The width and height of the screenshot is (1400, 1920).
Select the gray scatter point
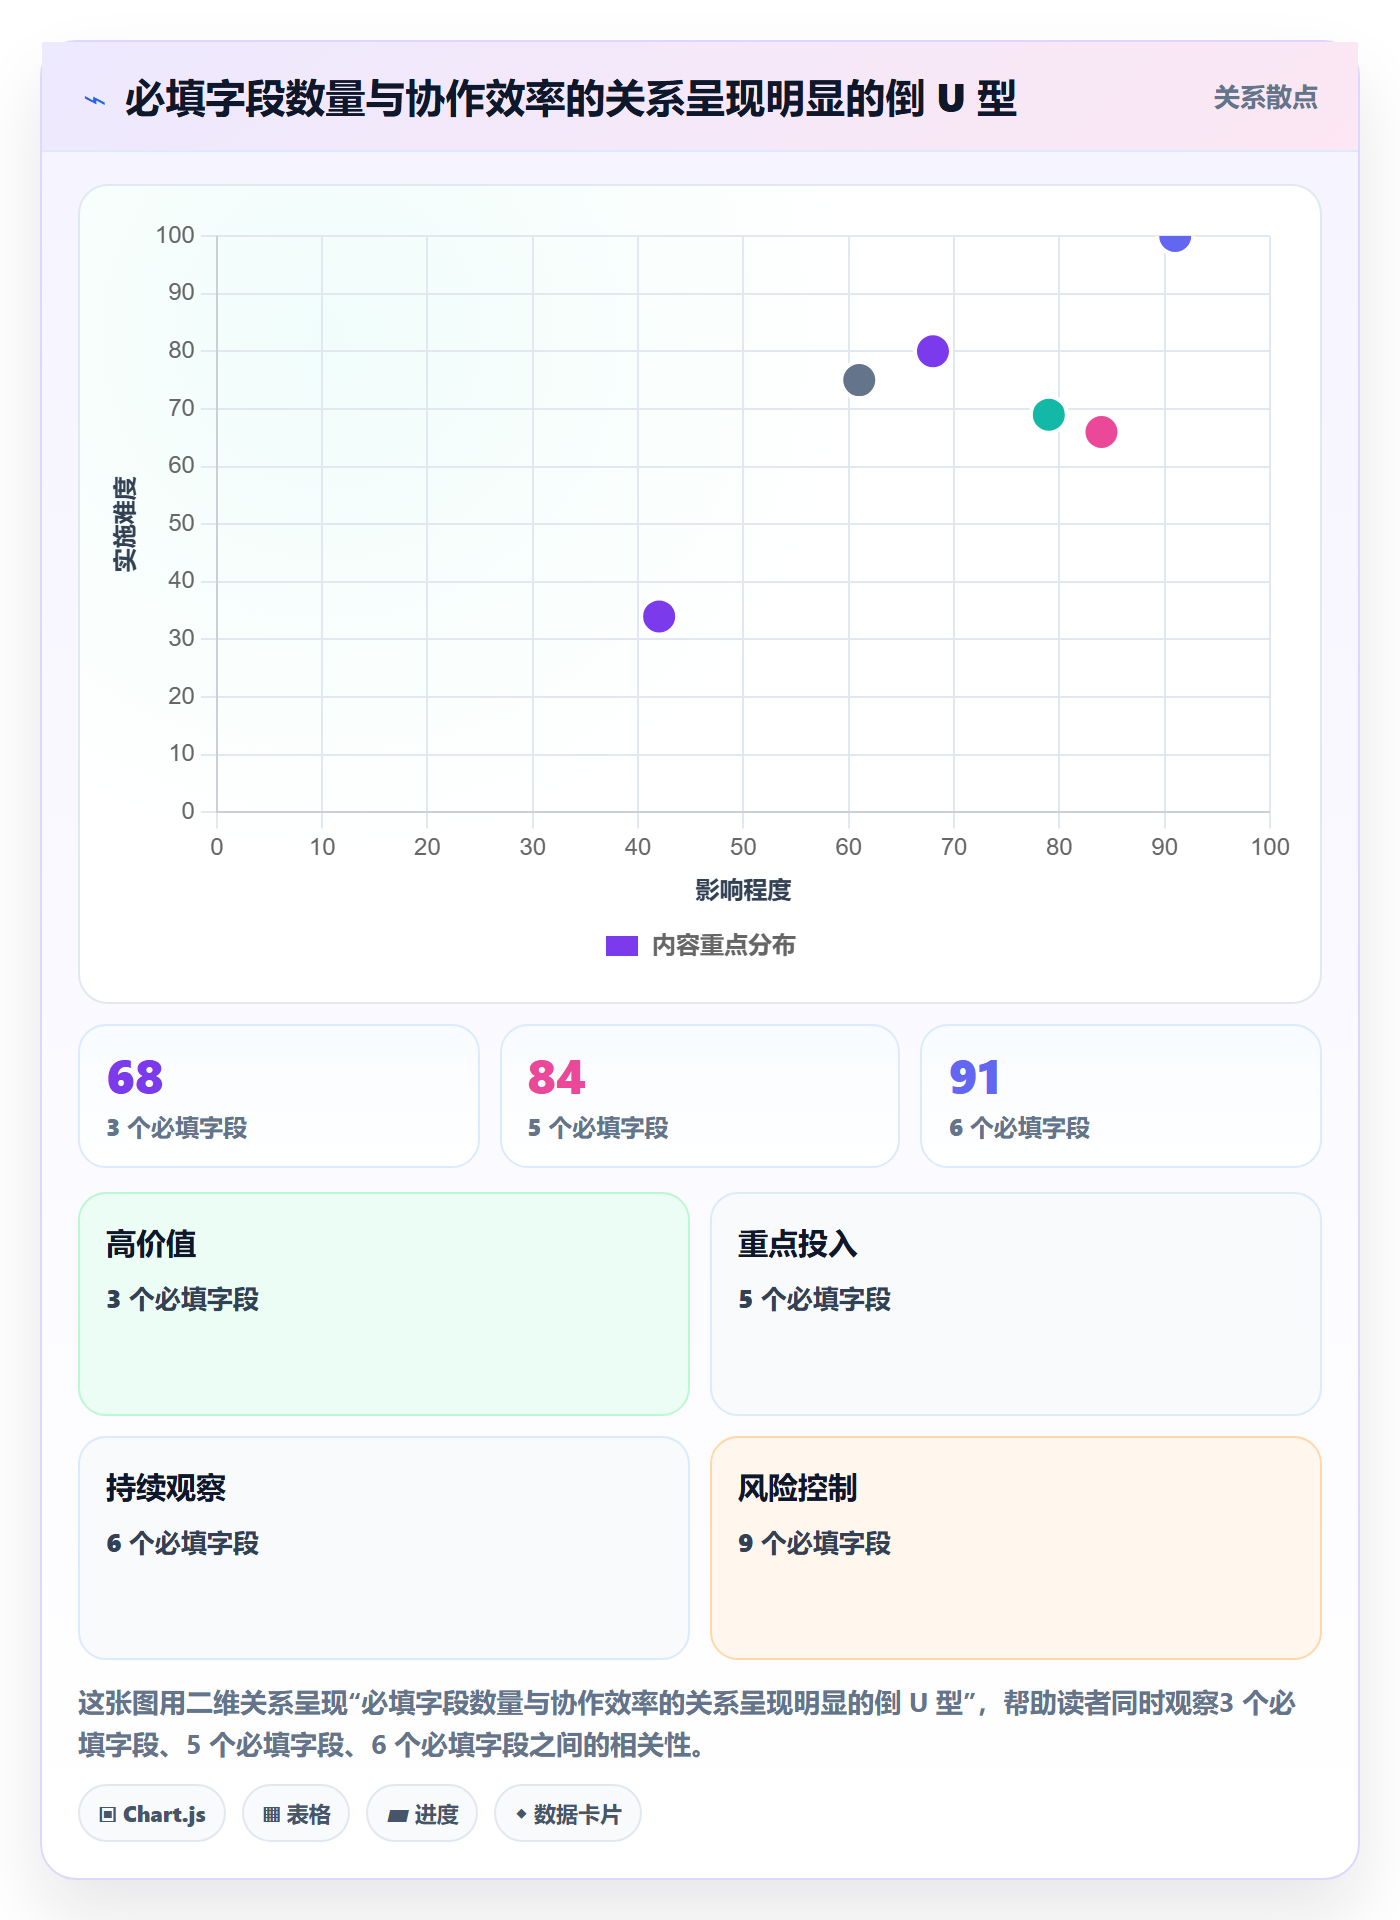click(x=859, y=380)
